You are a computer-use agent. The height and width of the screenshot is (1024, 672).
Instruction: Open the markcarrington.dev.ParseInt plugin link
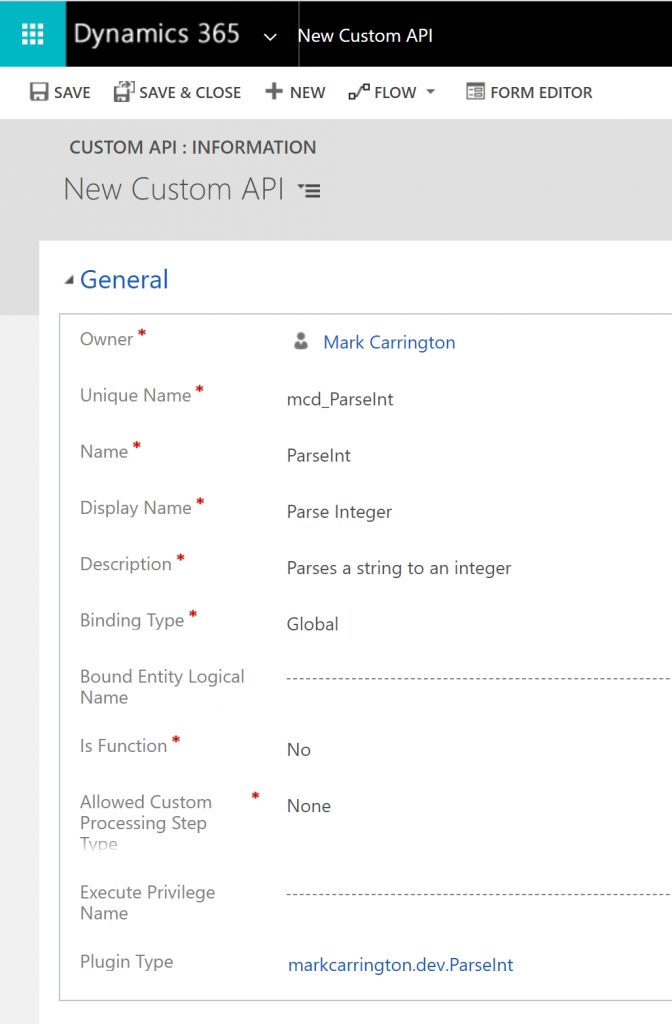400,965
